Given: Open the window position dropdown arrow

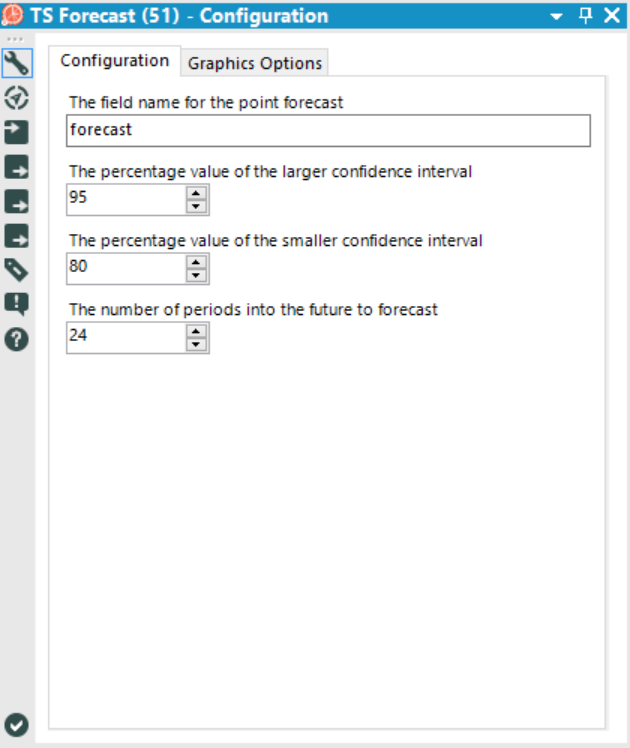Looking at the screenshot, I should 558,16.
